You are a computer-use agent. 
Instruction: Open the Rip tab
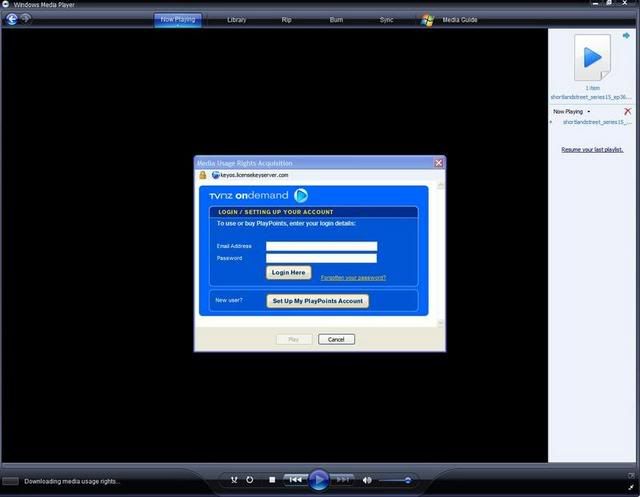286,20
